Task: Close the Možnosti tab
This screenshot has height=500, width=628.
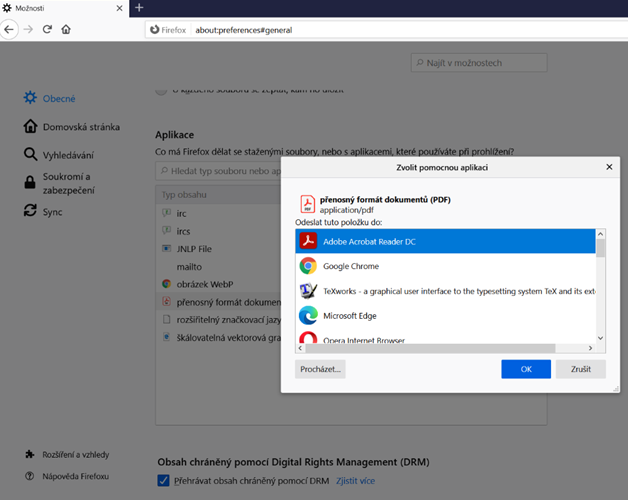Action: (119, 8)
